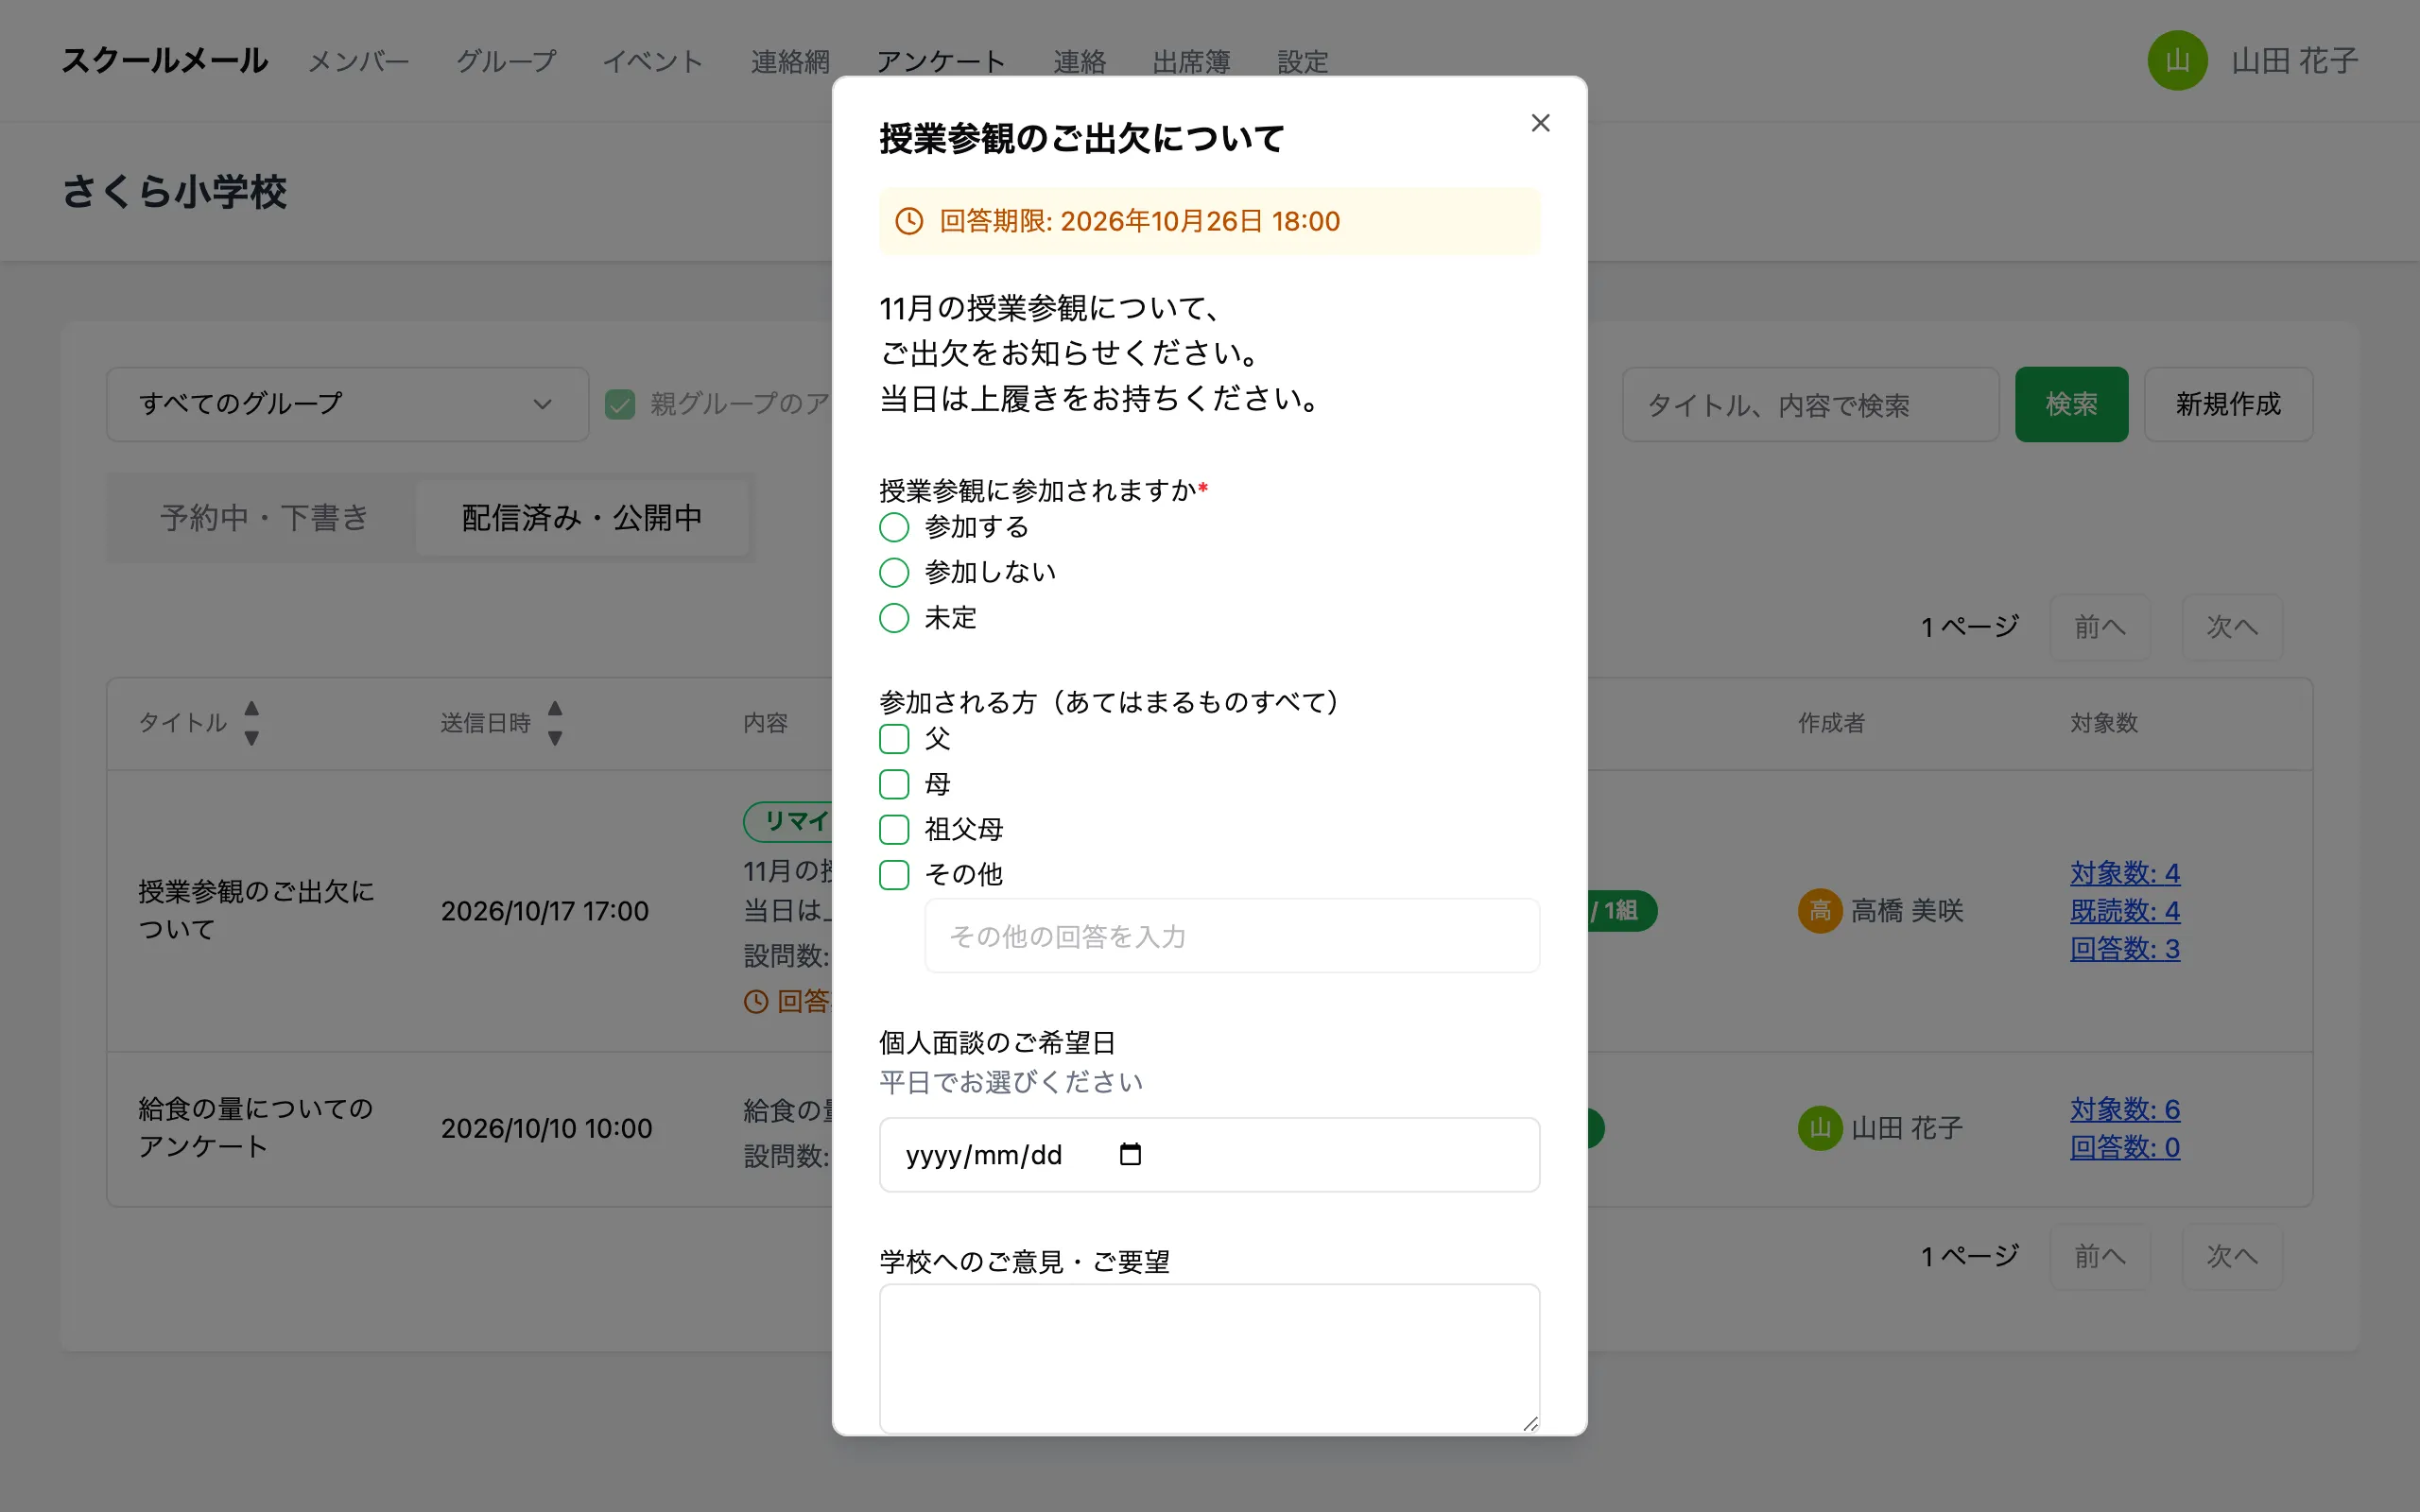Check the 祖父母 checkbox

(x=894, y=829)
